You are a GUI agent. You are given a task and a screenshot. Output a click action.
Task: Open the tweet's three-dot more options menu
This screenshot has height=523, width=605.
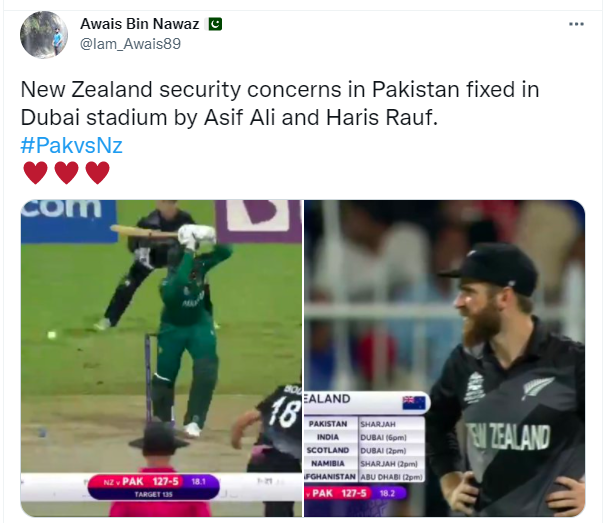tap(576, 24)
